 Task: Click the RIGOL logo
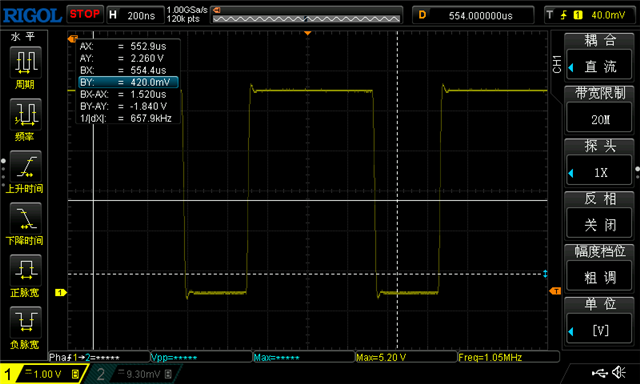(32, 16)
